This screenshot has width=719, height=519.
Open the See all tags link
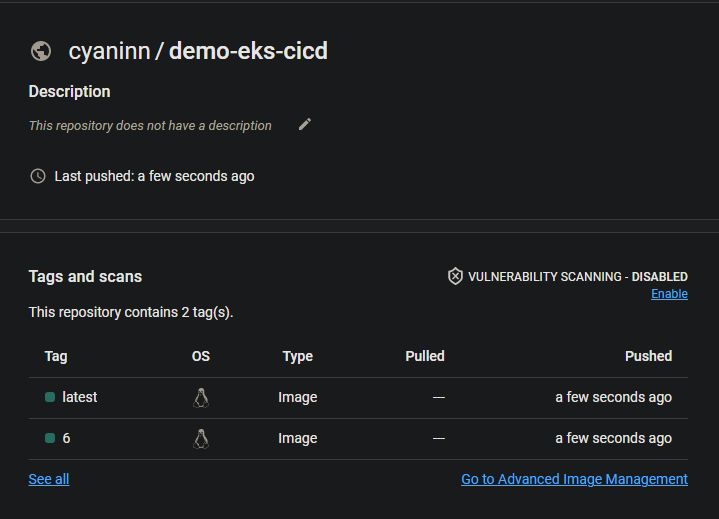pos(49,479)
